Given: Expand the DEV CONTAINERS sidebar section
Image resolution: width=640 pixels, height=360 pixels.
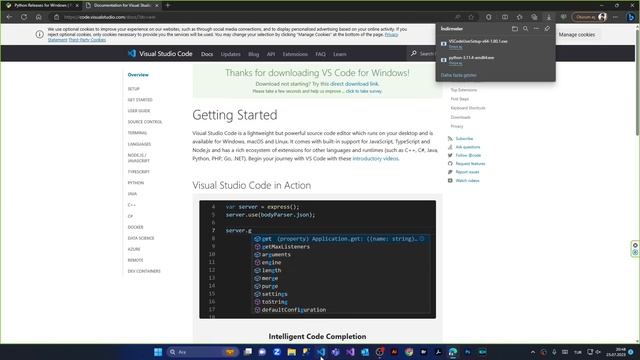Looking at the screenshot, I should 144,271.
